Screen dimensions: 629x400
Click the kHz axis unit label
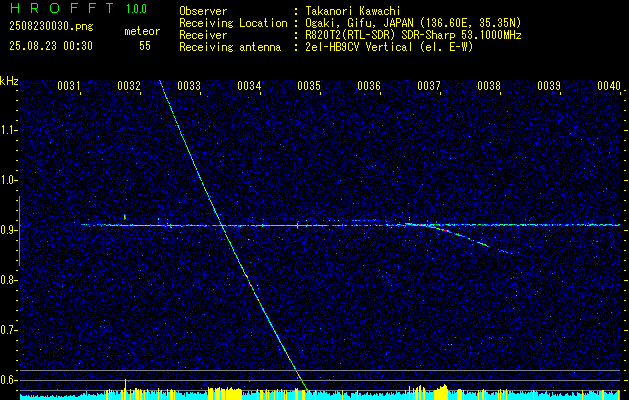pos(9,81)
